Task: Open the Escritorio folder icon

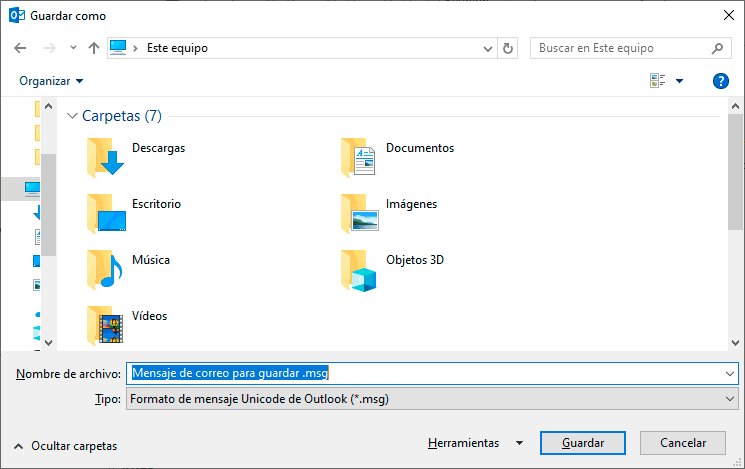Action: click(105, 211)
